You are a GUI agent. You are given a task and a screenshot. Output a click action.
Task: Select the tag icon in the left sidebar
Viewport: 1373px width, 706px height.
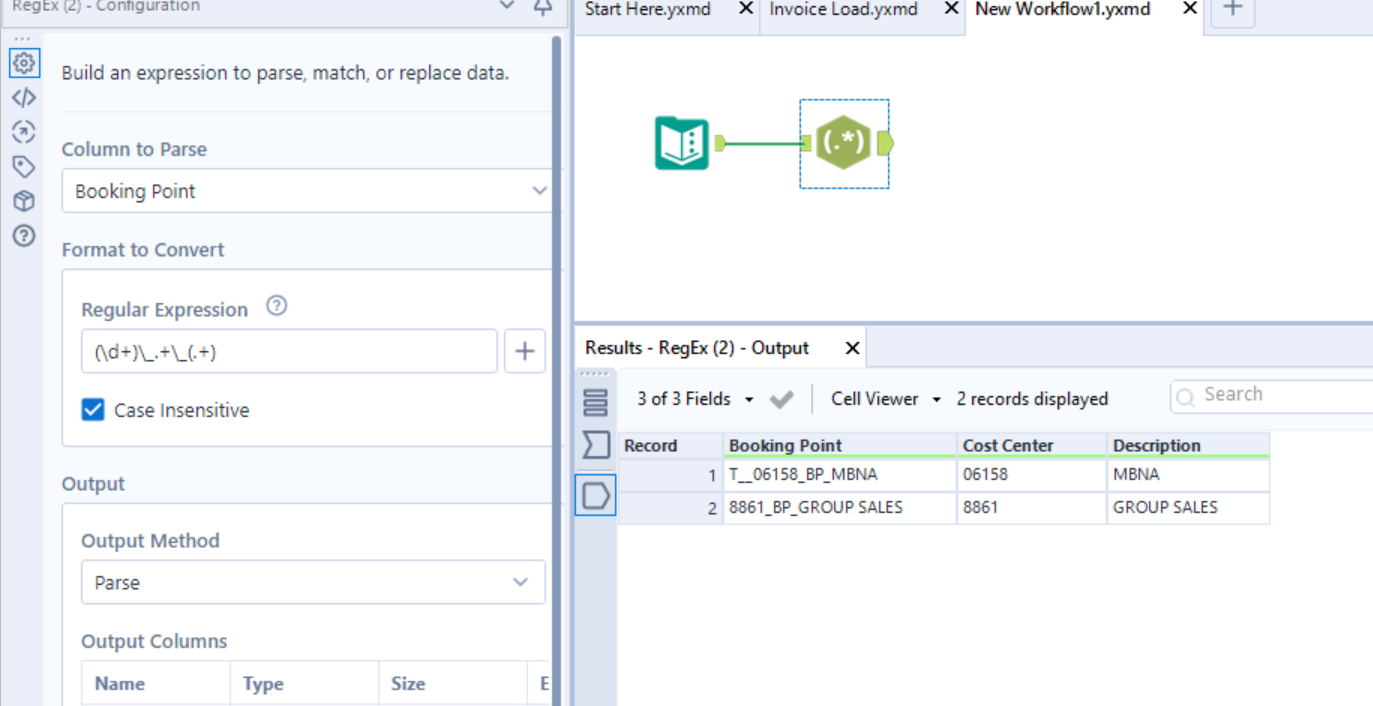pos(24,166)
